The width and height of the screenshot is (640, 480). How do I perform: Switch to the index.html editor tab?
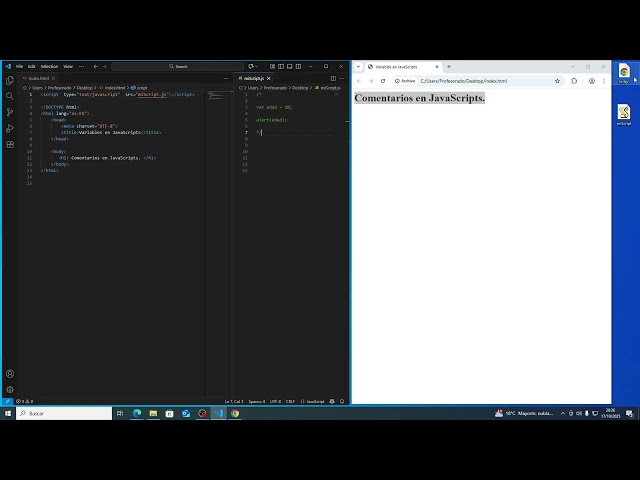tap(39, 78)
